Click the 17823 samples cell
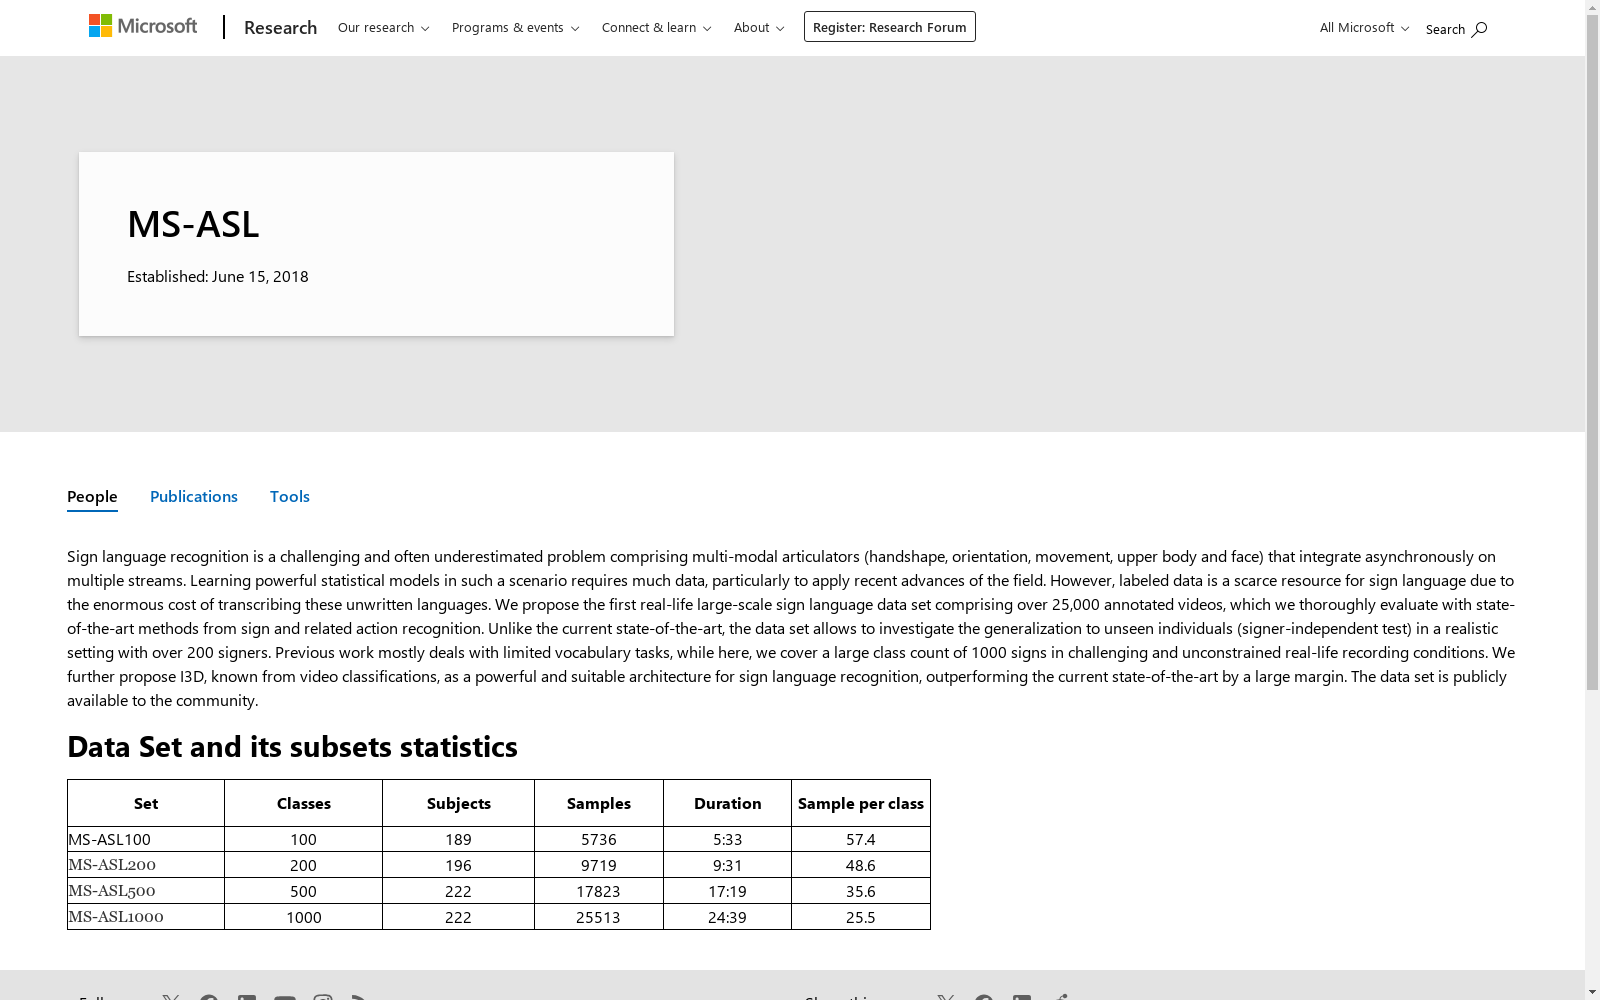 (x=599, y=891)
